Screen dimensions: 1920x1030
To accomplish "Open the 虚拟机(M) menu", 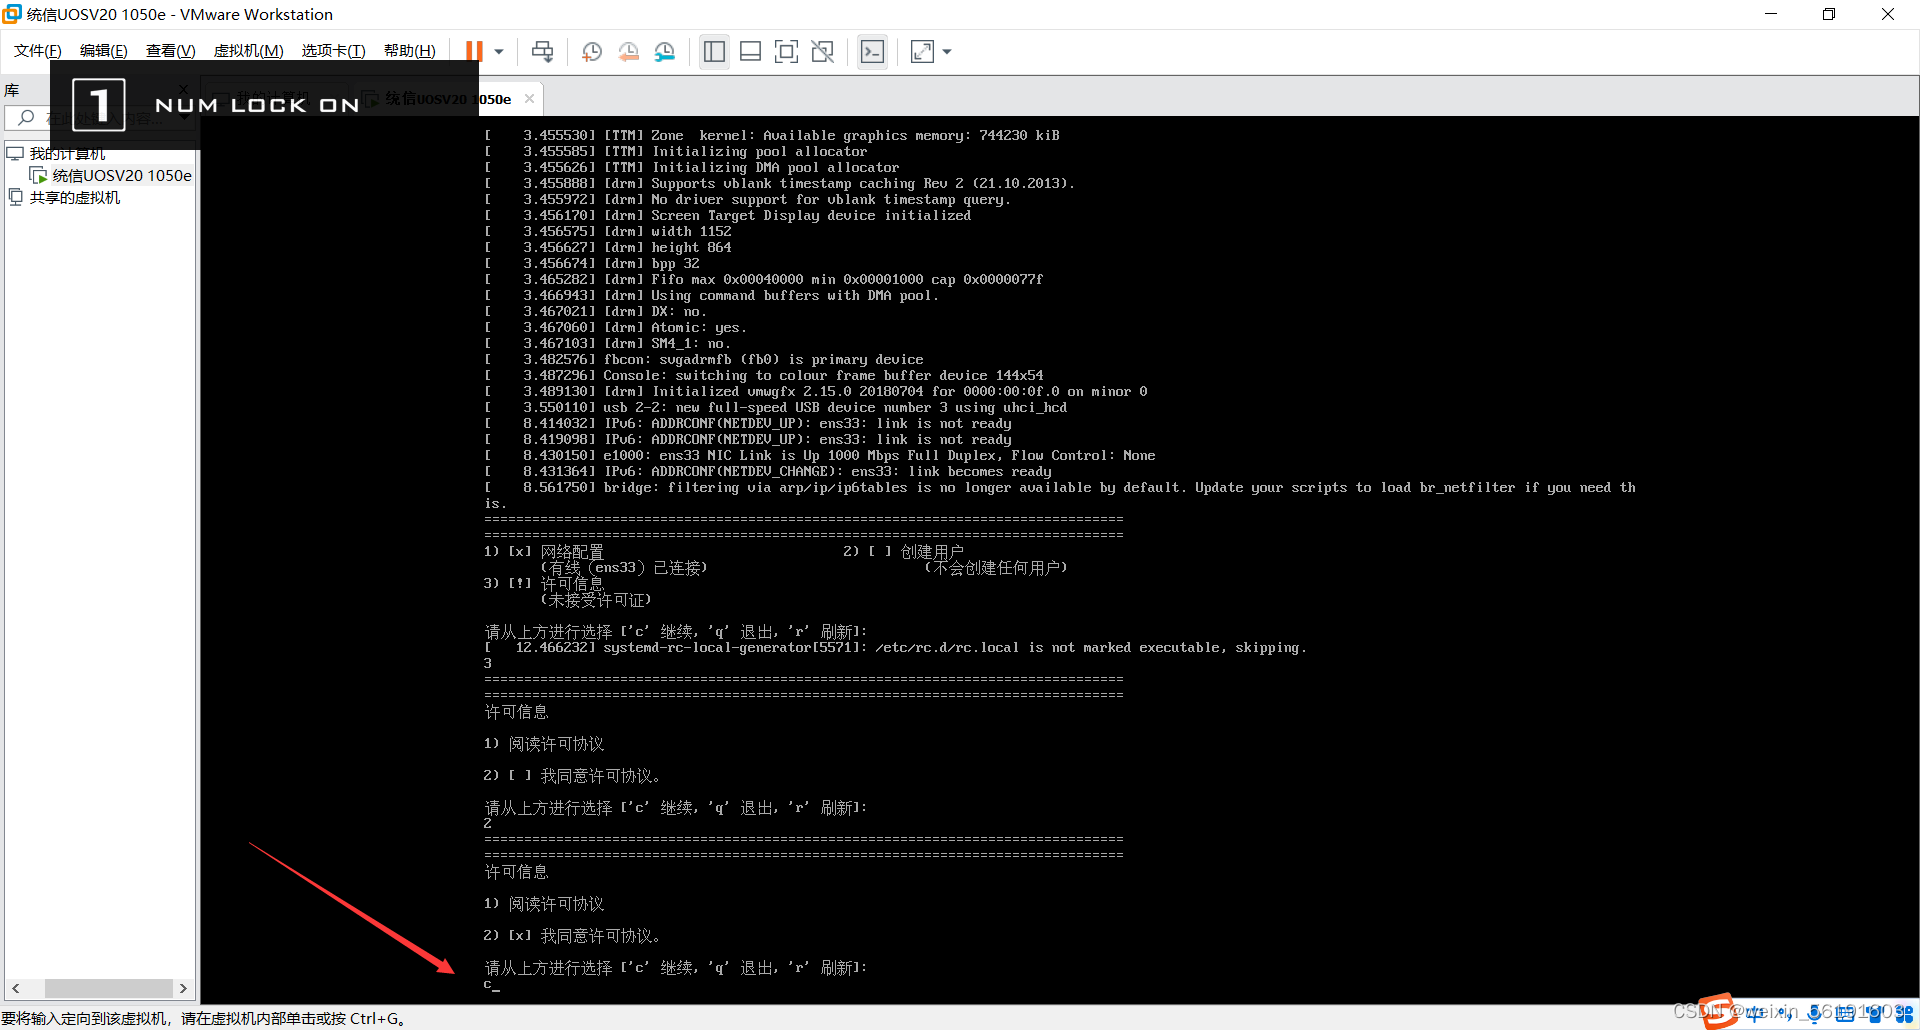I will tap(249, 51).
